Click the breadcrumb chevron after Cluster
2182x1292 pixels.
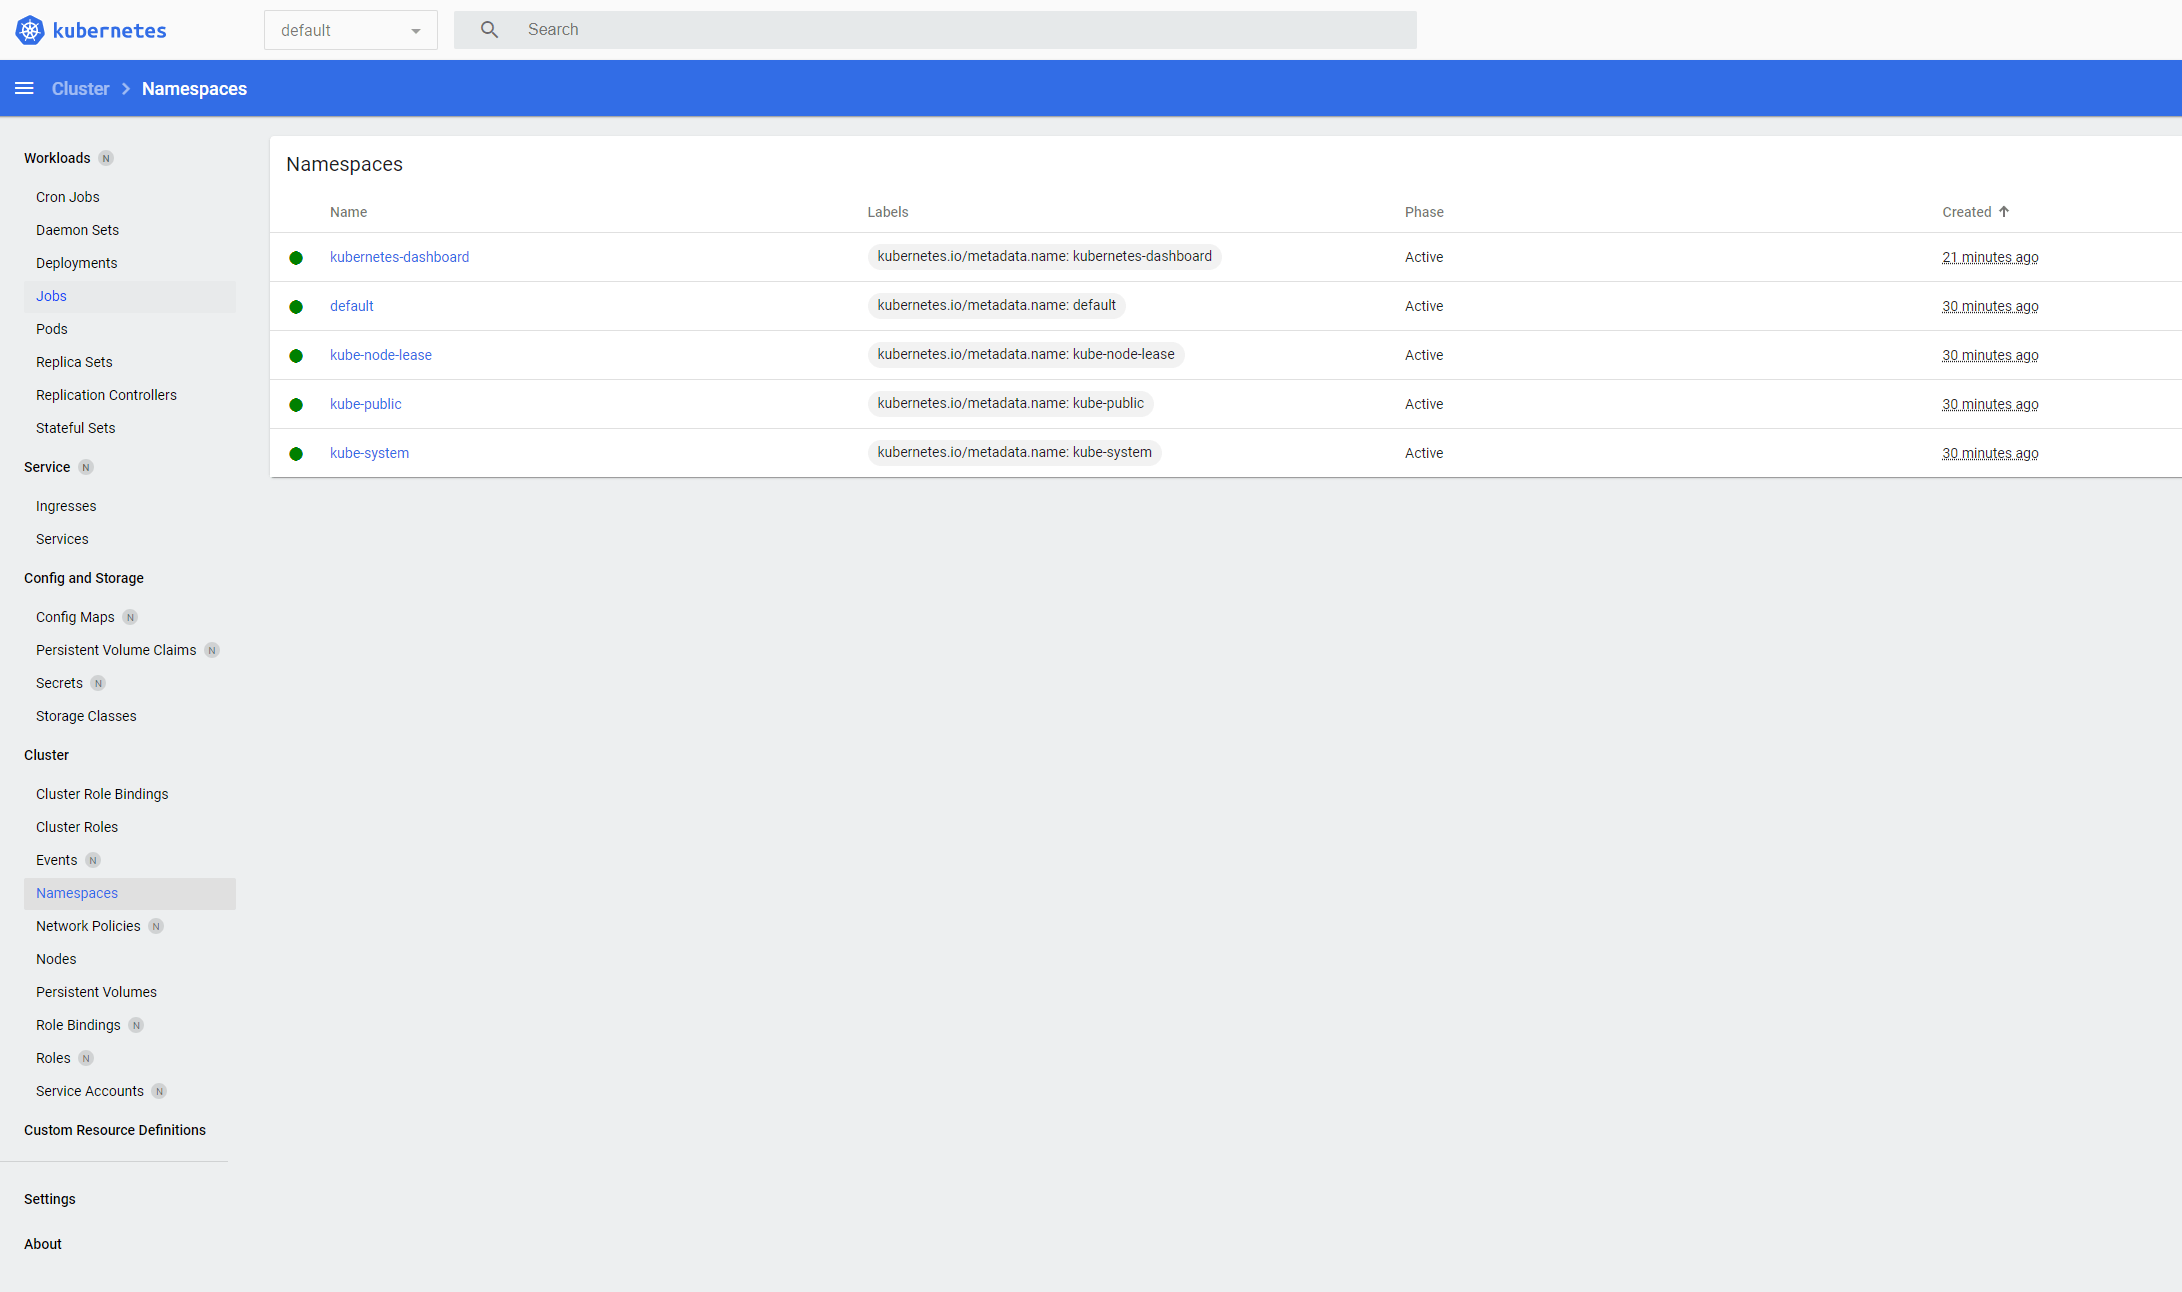pyautogui.click(x=126, y=89)
